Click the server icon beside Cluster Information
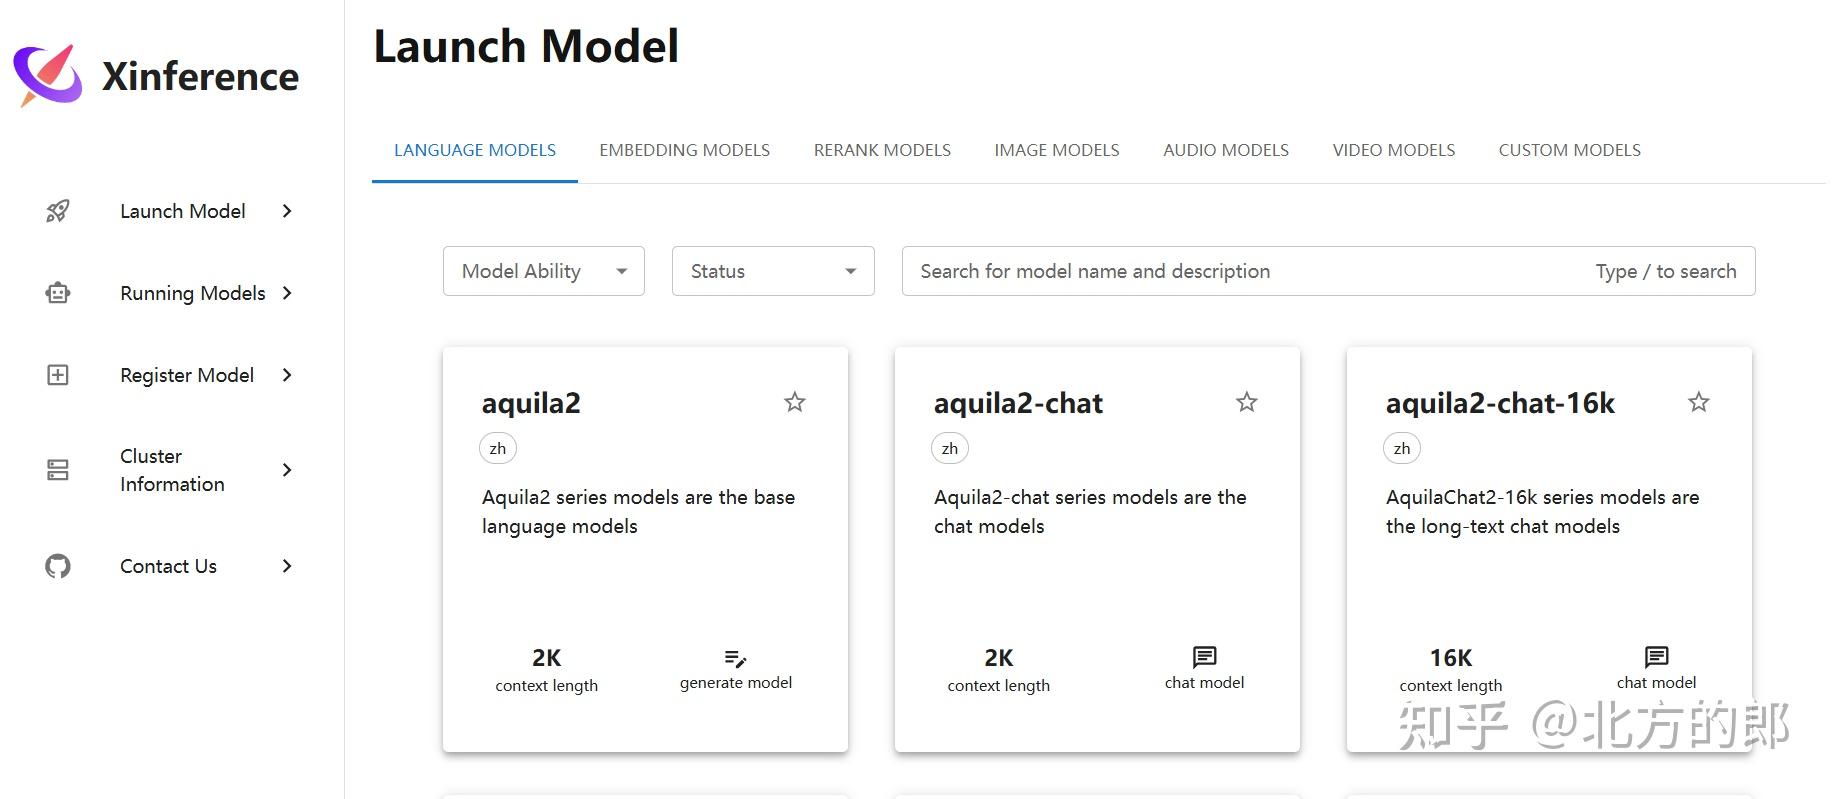Viewport: 1838px width, 799px height. 58,470
